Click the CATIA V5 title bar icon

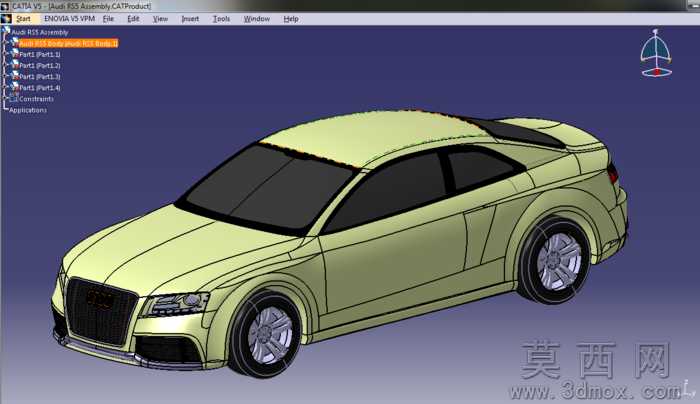(x=5, y=6)
